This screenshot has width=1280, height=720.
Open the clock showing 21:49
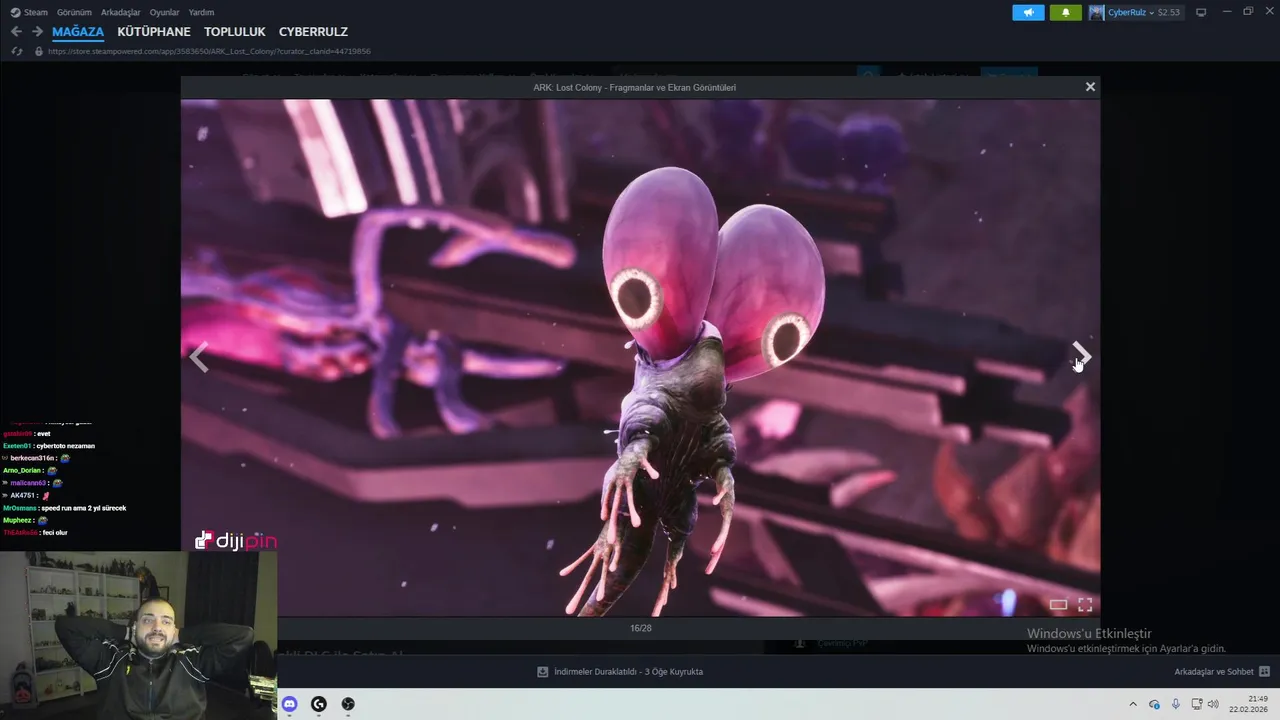(1249, 704)
